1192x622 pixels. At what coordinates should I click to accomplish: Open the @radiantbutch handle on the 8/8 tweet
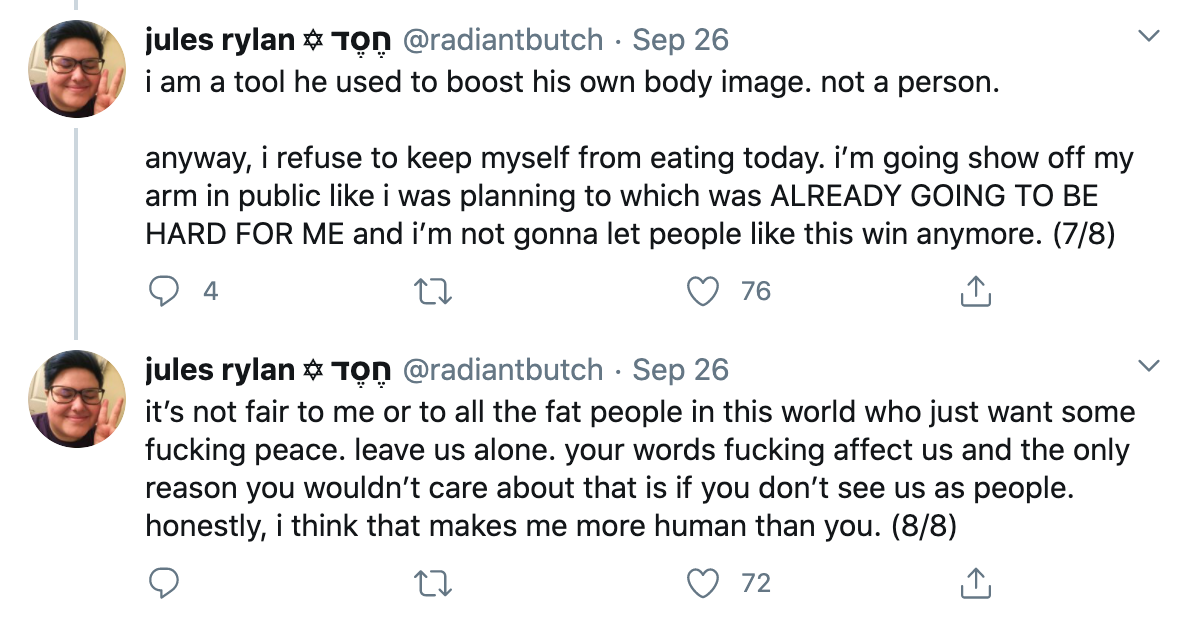pyautogui.click(x=502, y=370)
